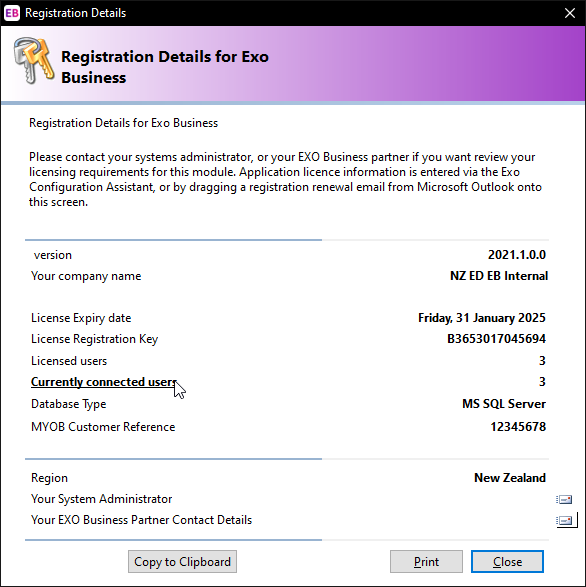Click the Close button
The width and height of the screenshot is (586, 587).
click(507, 562)
